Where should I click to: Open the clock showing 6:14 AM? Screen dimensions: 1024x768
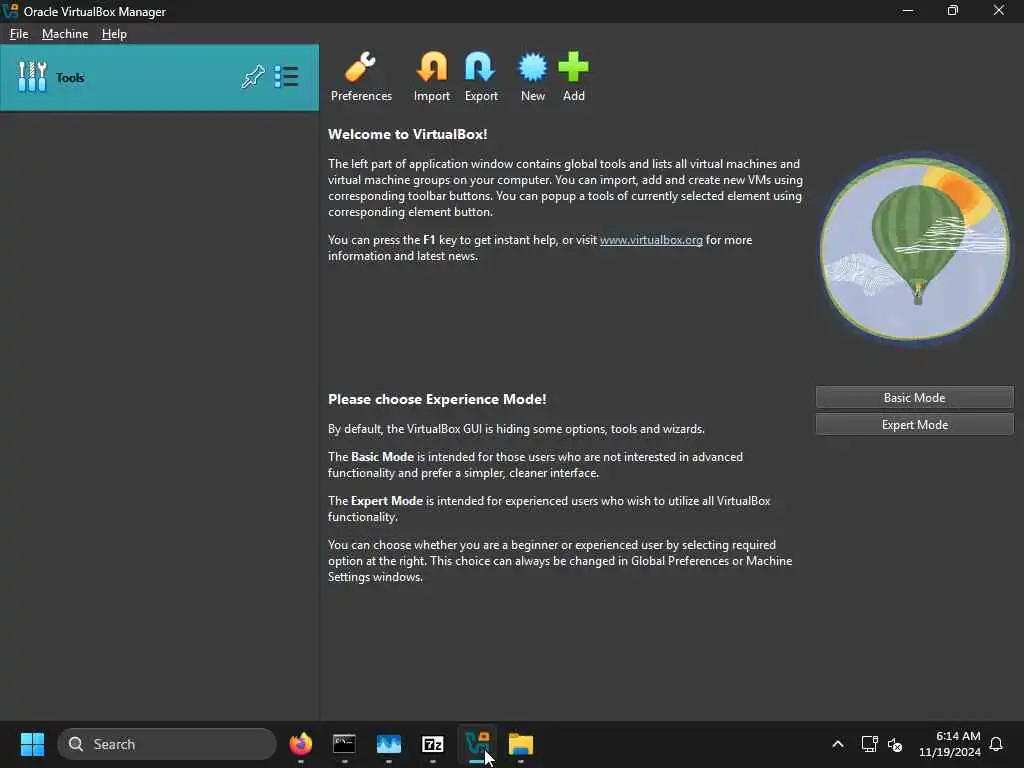tap(950, 744)
